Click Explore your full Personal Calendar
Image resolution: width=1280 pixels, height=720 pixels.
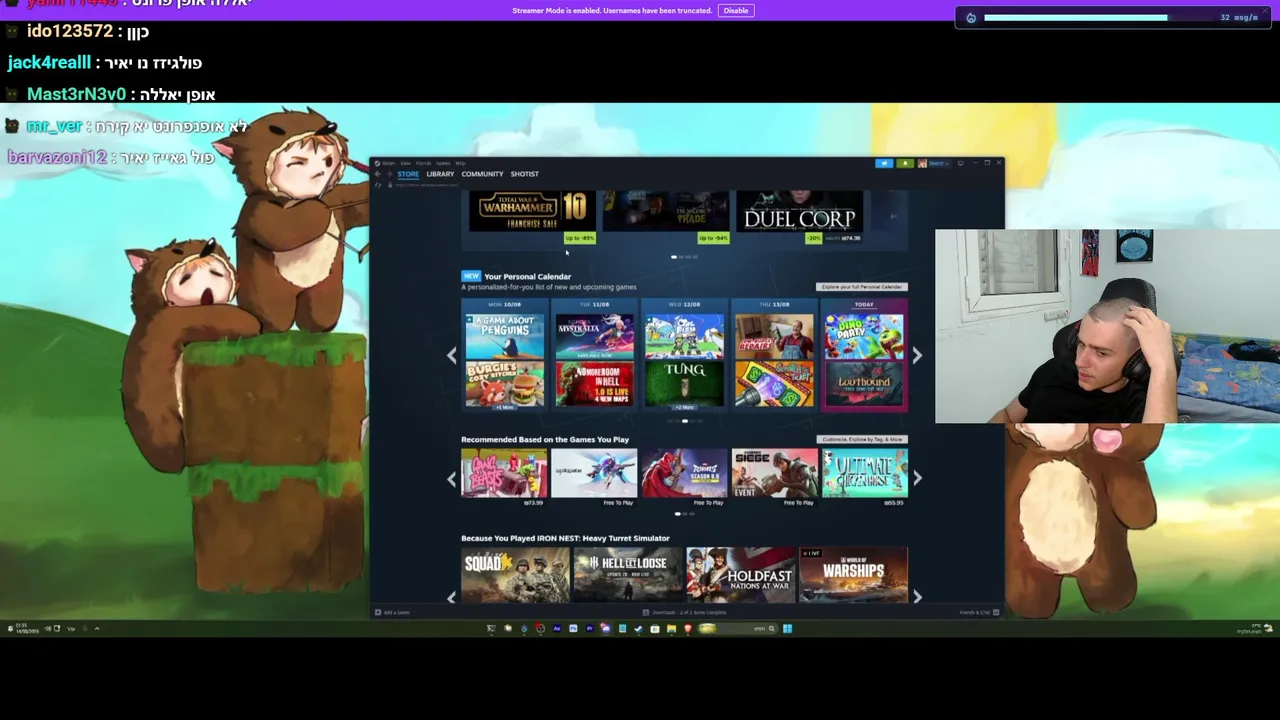click(x=861, y=287)
